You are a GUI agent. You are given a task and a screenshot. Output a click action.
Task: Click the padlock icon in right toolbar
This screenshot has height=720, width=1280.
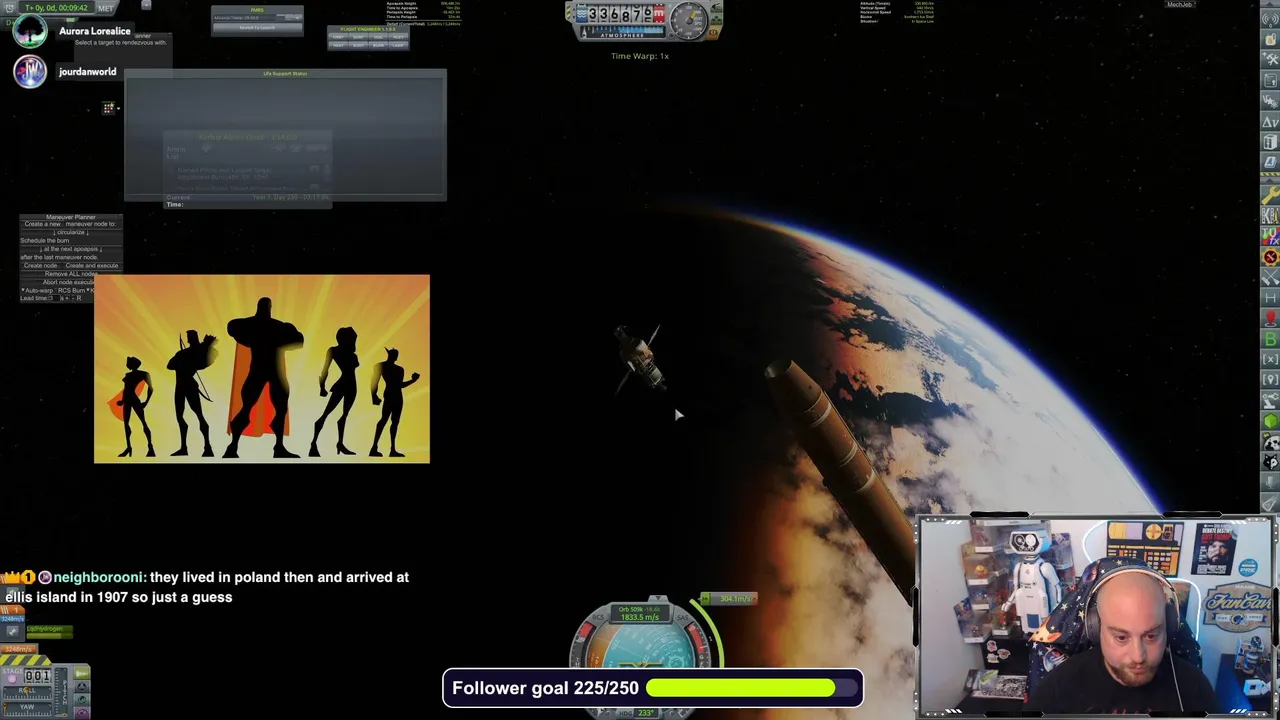point(1271,40)
